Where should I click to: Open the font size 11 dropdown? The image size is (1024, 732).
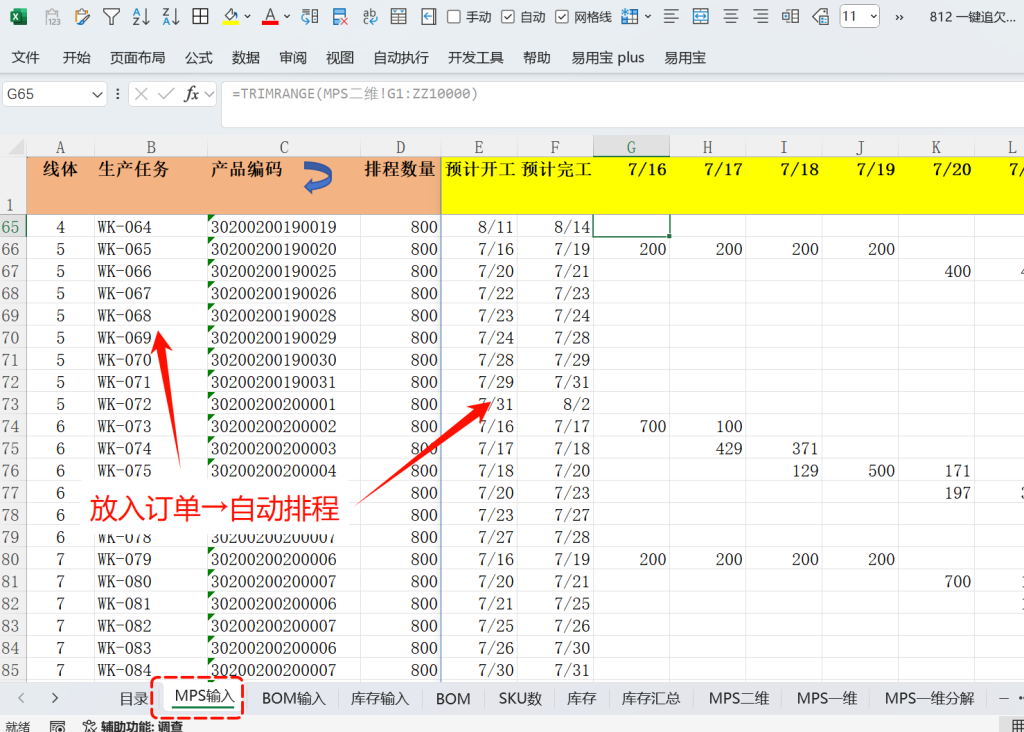tap(873, 16)
